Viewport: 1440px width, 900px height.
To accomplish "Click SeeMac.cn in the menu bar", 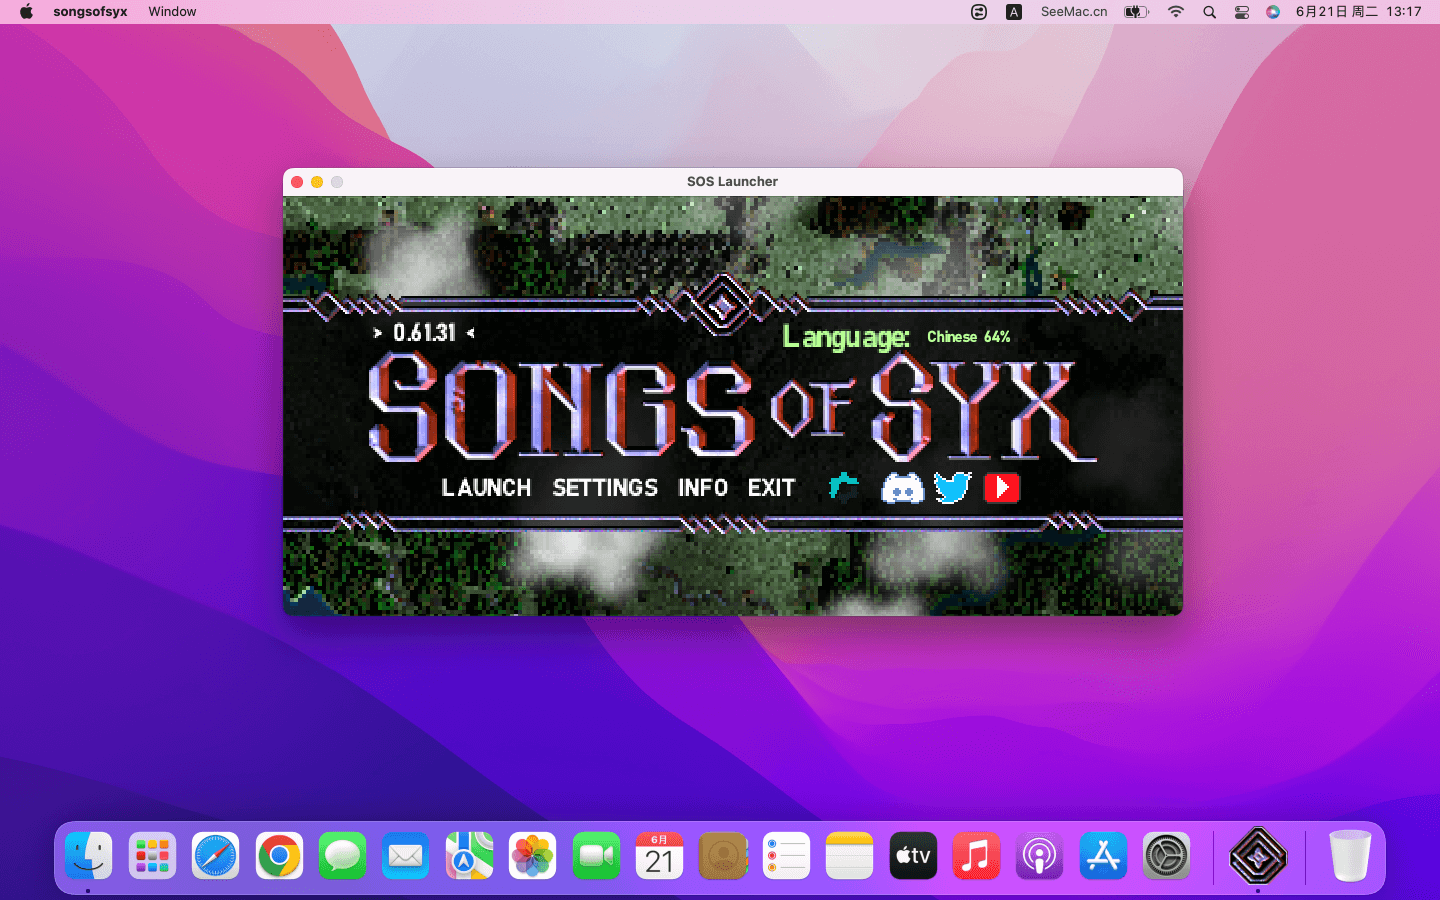I will [x=1074, y=12].
